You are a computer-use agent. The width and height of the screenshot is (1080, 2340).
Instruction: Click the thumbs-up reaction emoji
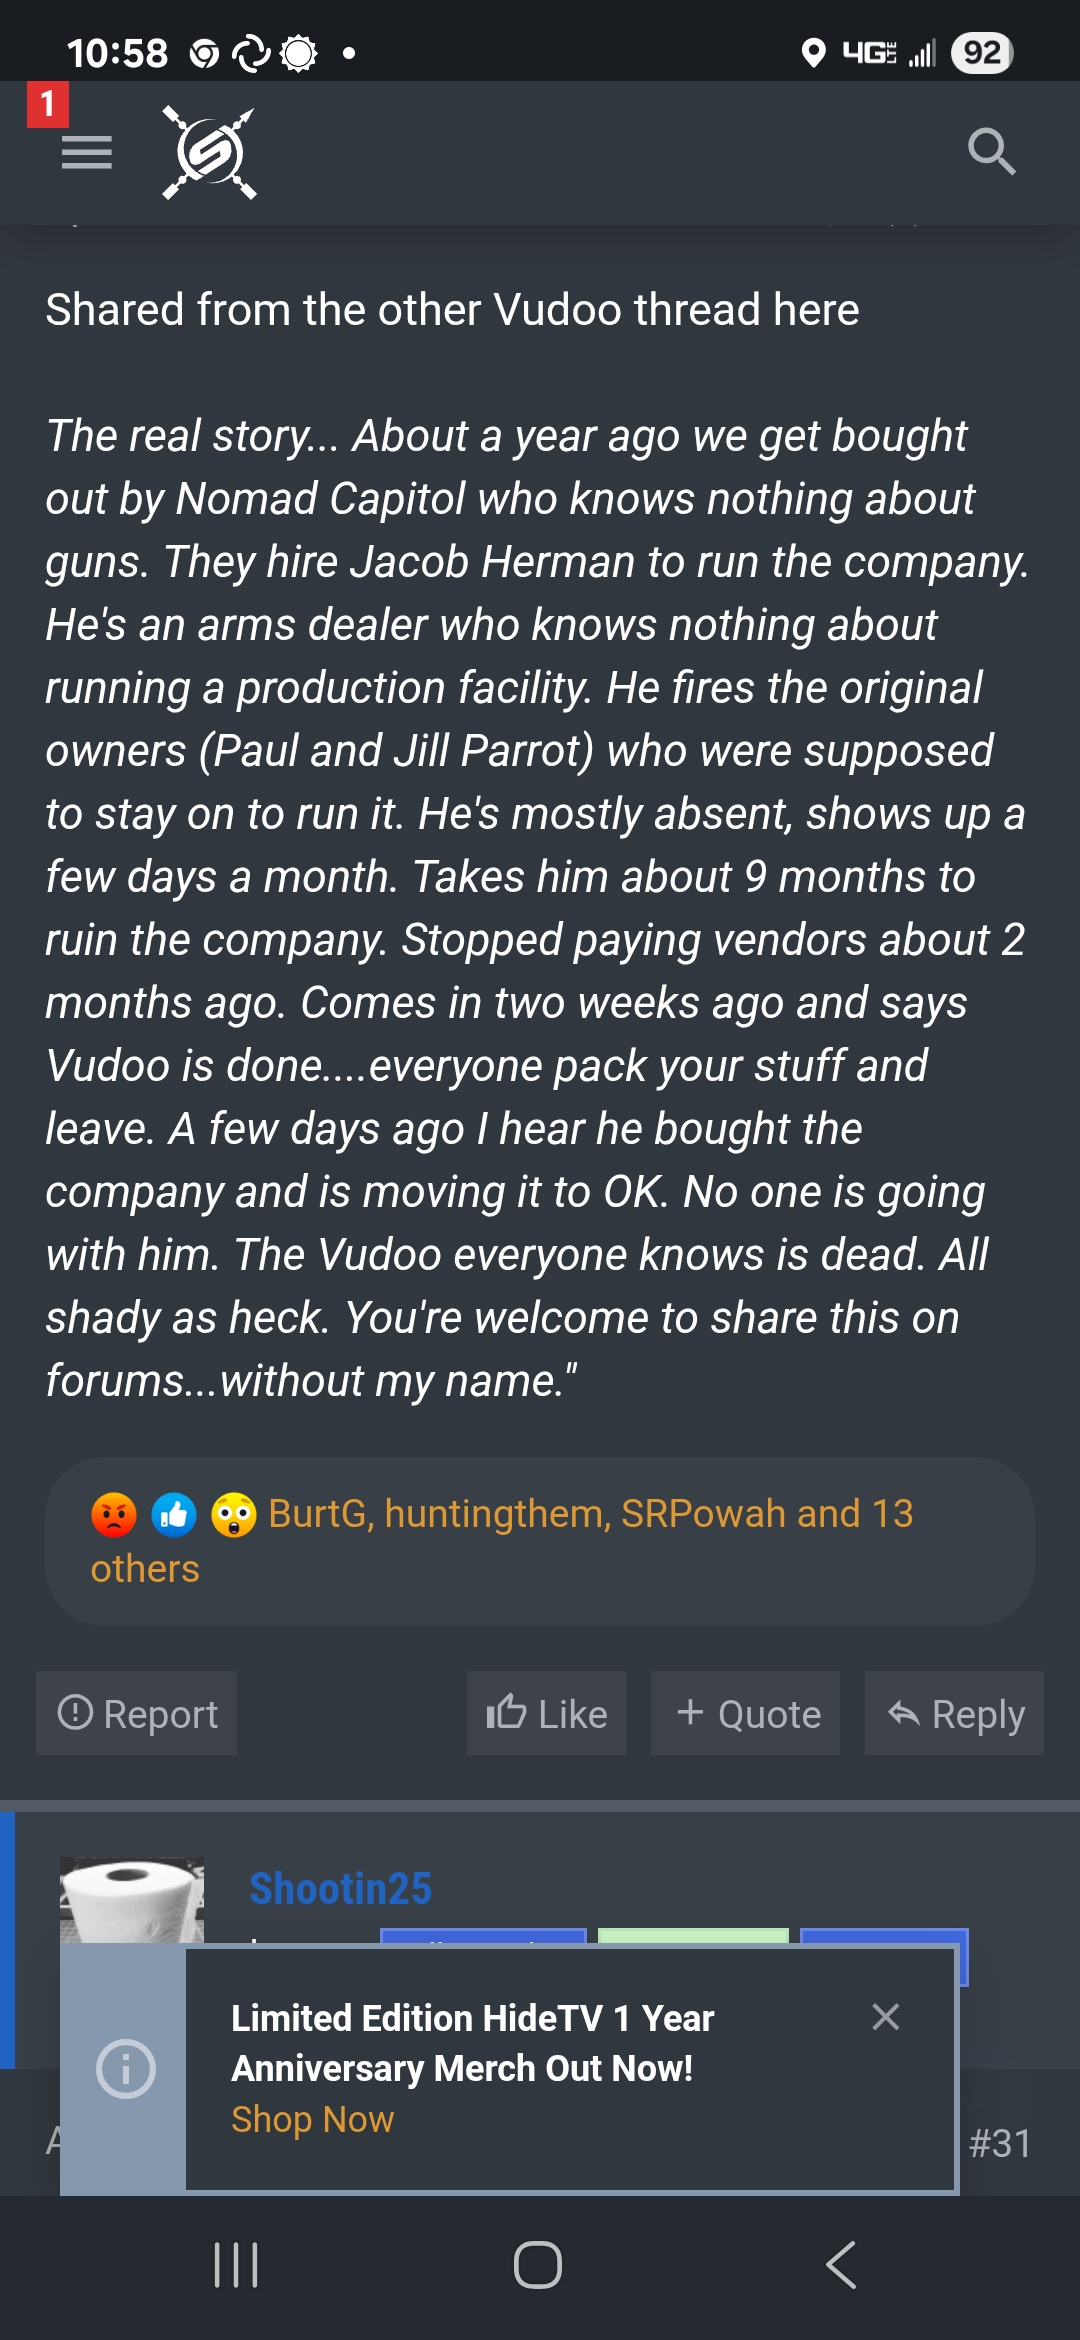174,1515
